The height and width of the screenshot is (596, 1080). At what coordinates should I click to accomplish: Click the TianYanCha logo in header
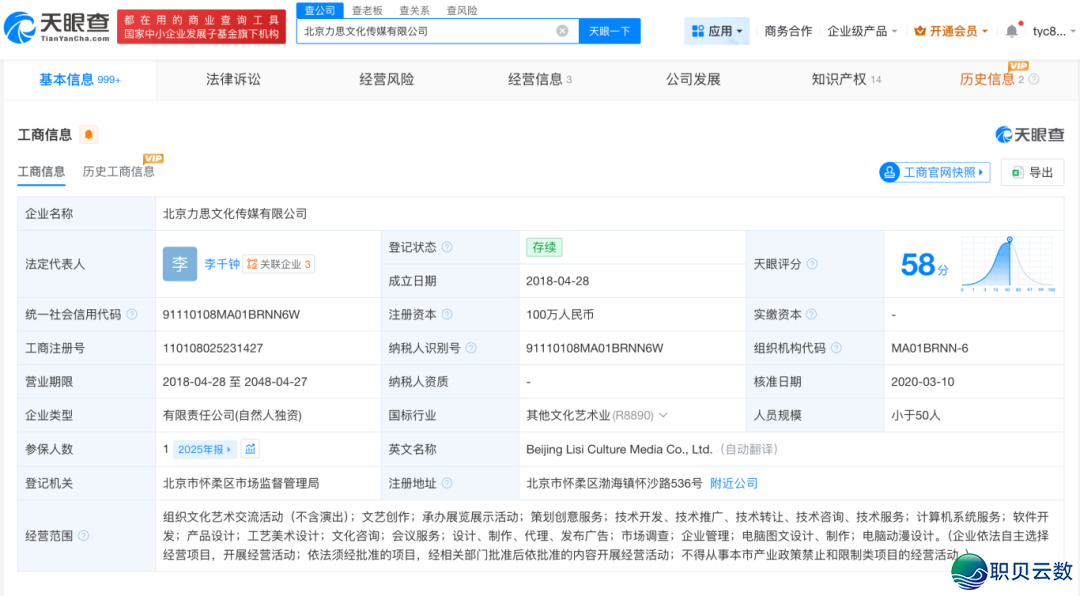click(x=57, y=31)
